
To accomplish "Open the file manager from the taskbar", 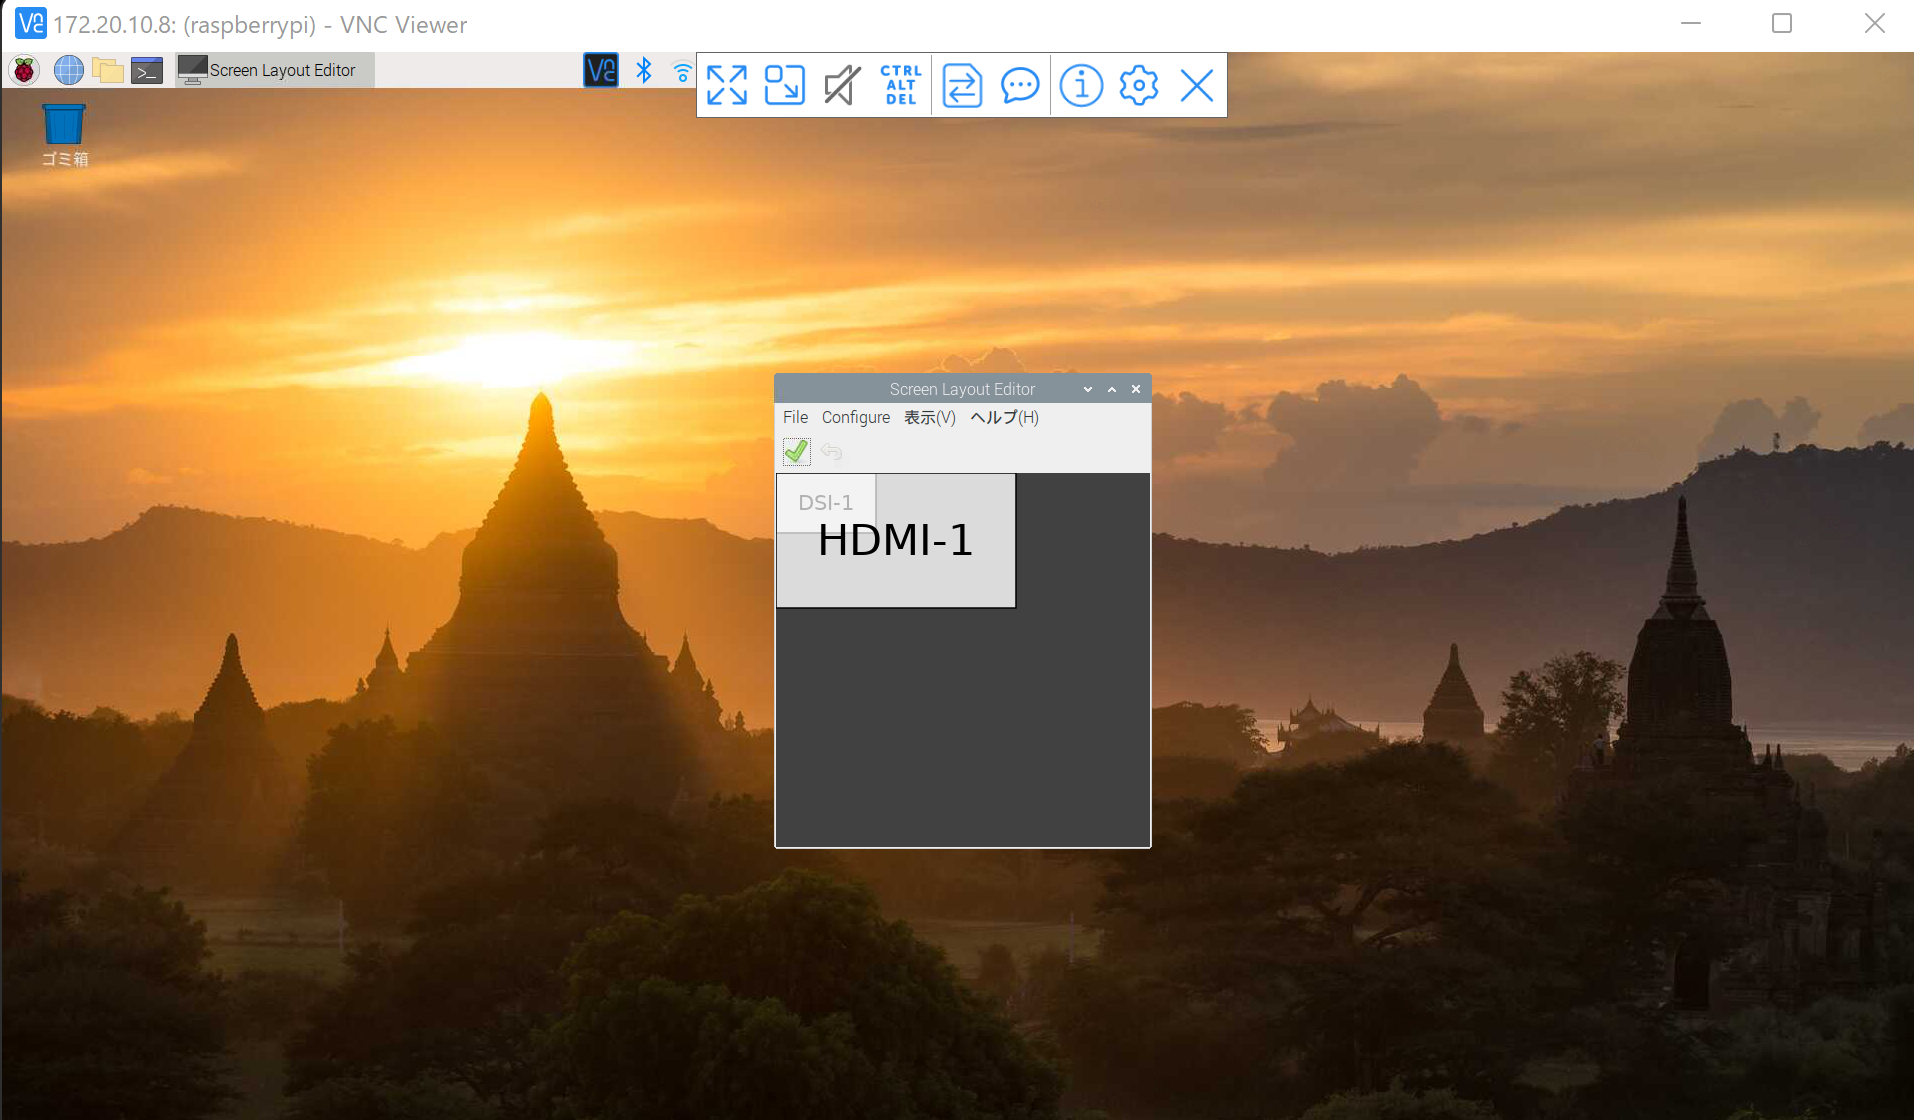I will (x=107, y=70).
